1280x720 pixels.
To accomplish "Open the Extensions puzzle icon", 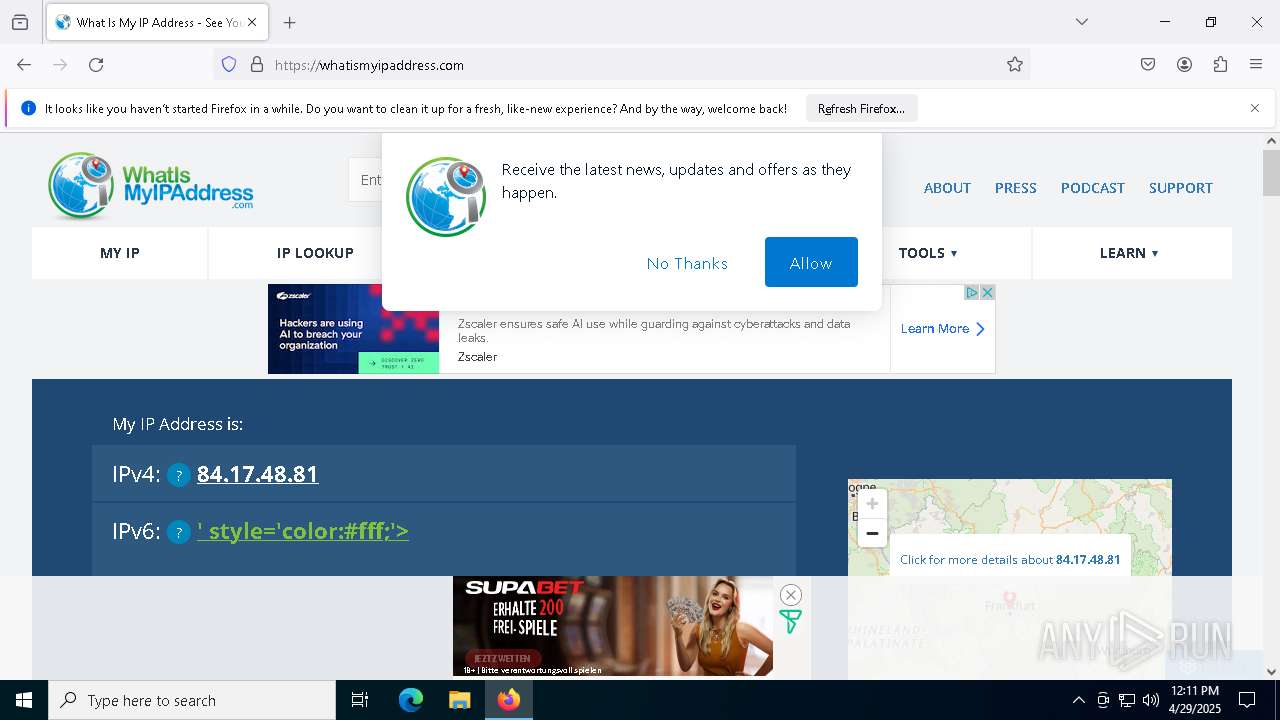I will (1220, 65).
